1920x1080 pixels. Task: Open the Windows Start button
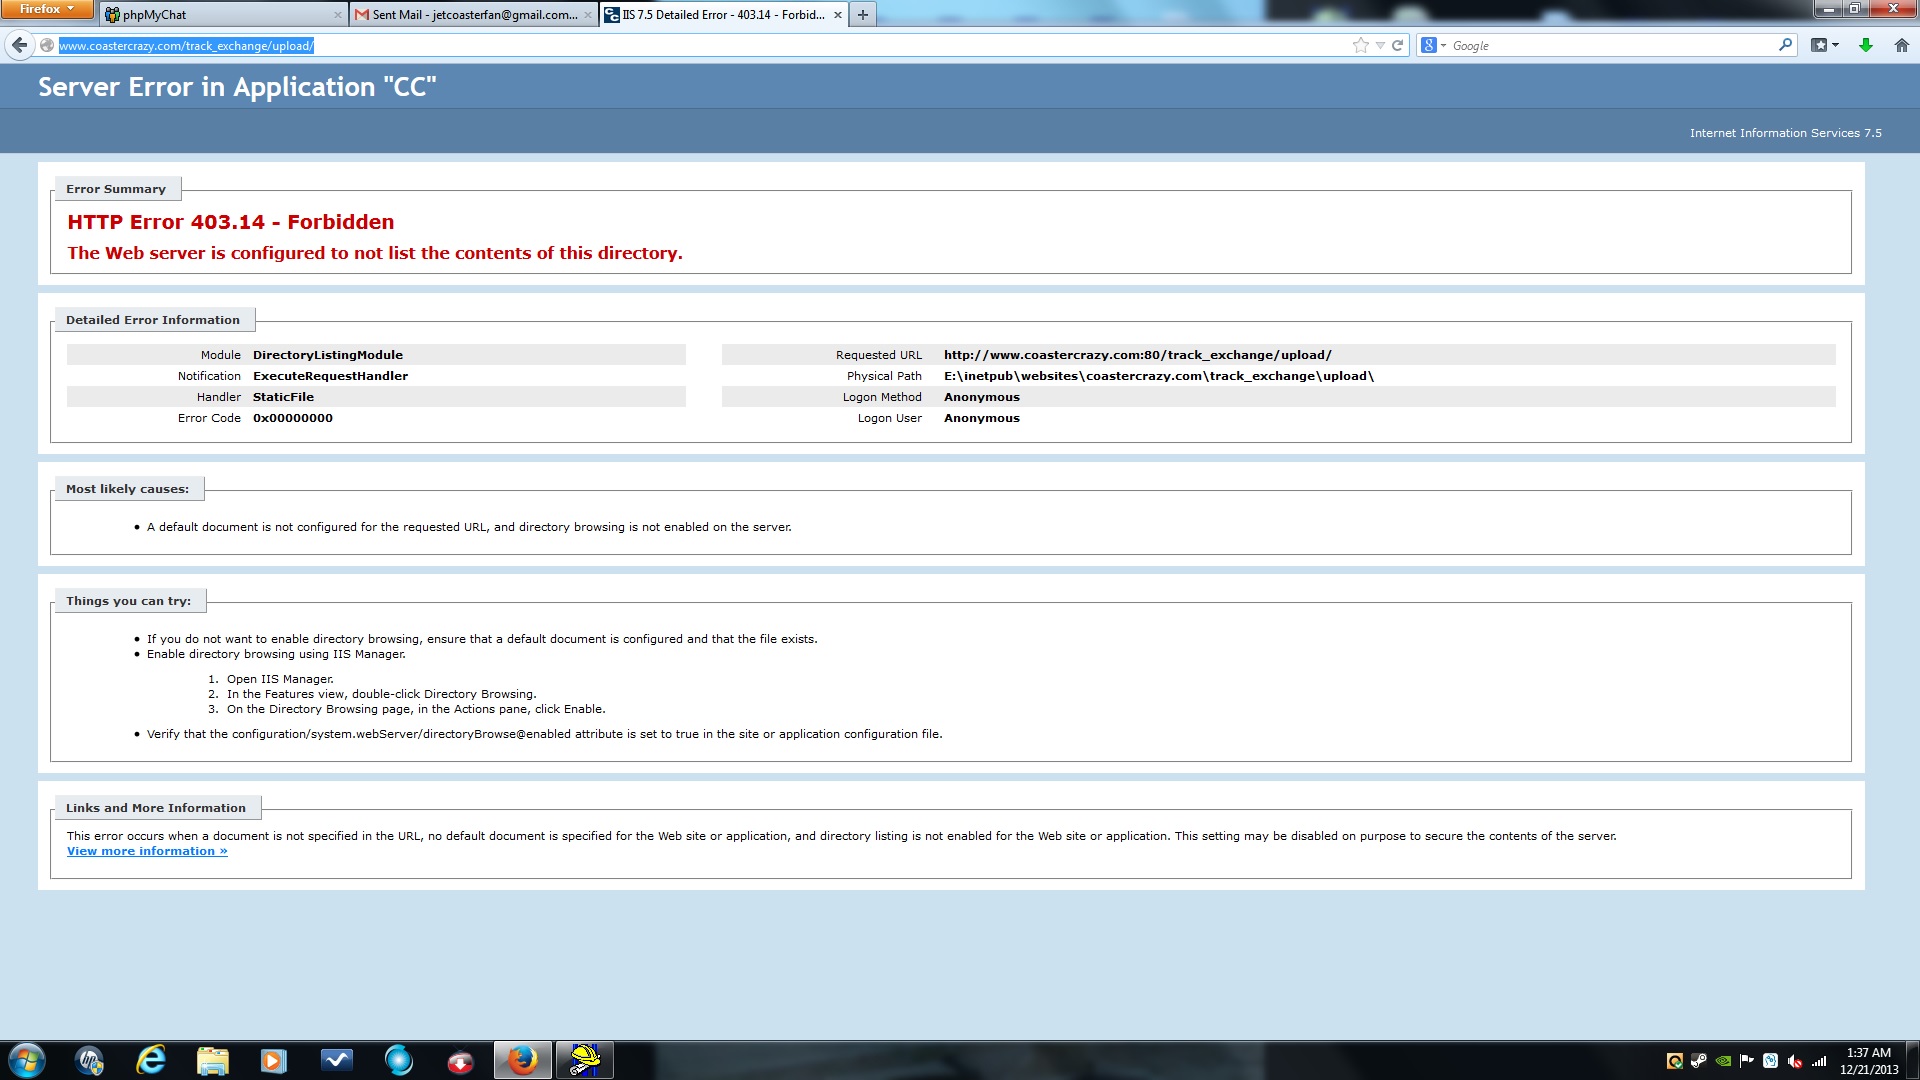click(x=27, y=1060)
